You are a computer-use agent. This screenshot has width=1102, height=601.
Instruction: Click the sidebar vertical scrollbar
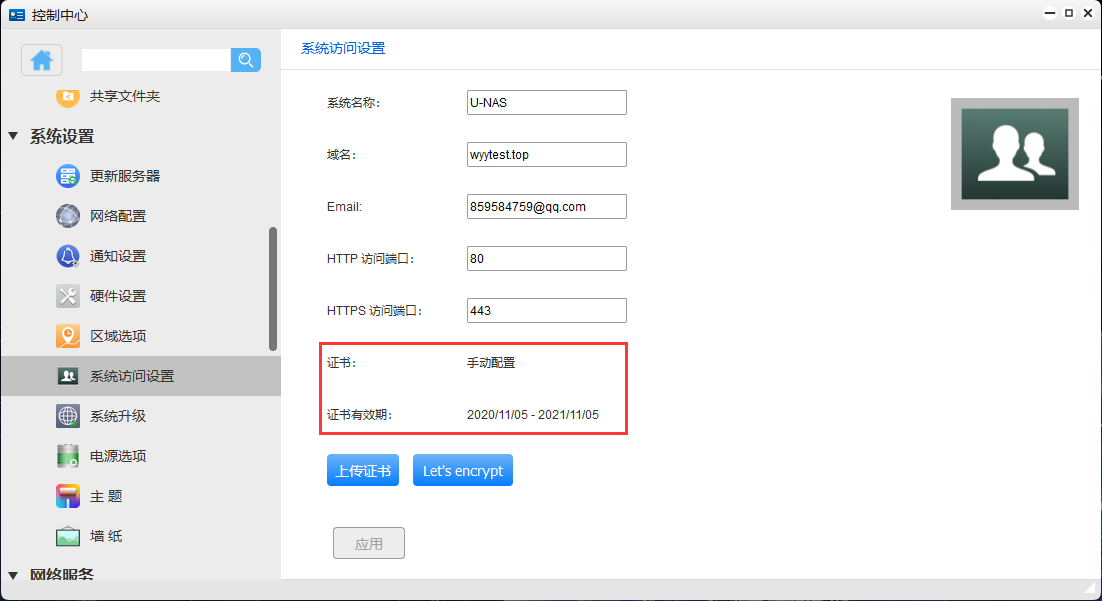[x=273, y=289]
